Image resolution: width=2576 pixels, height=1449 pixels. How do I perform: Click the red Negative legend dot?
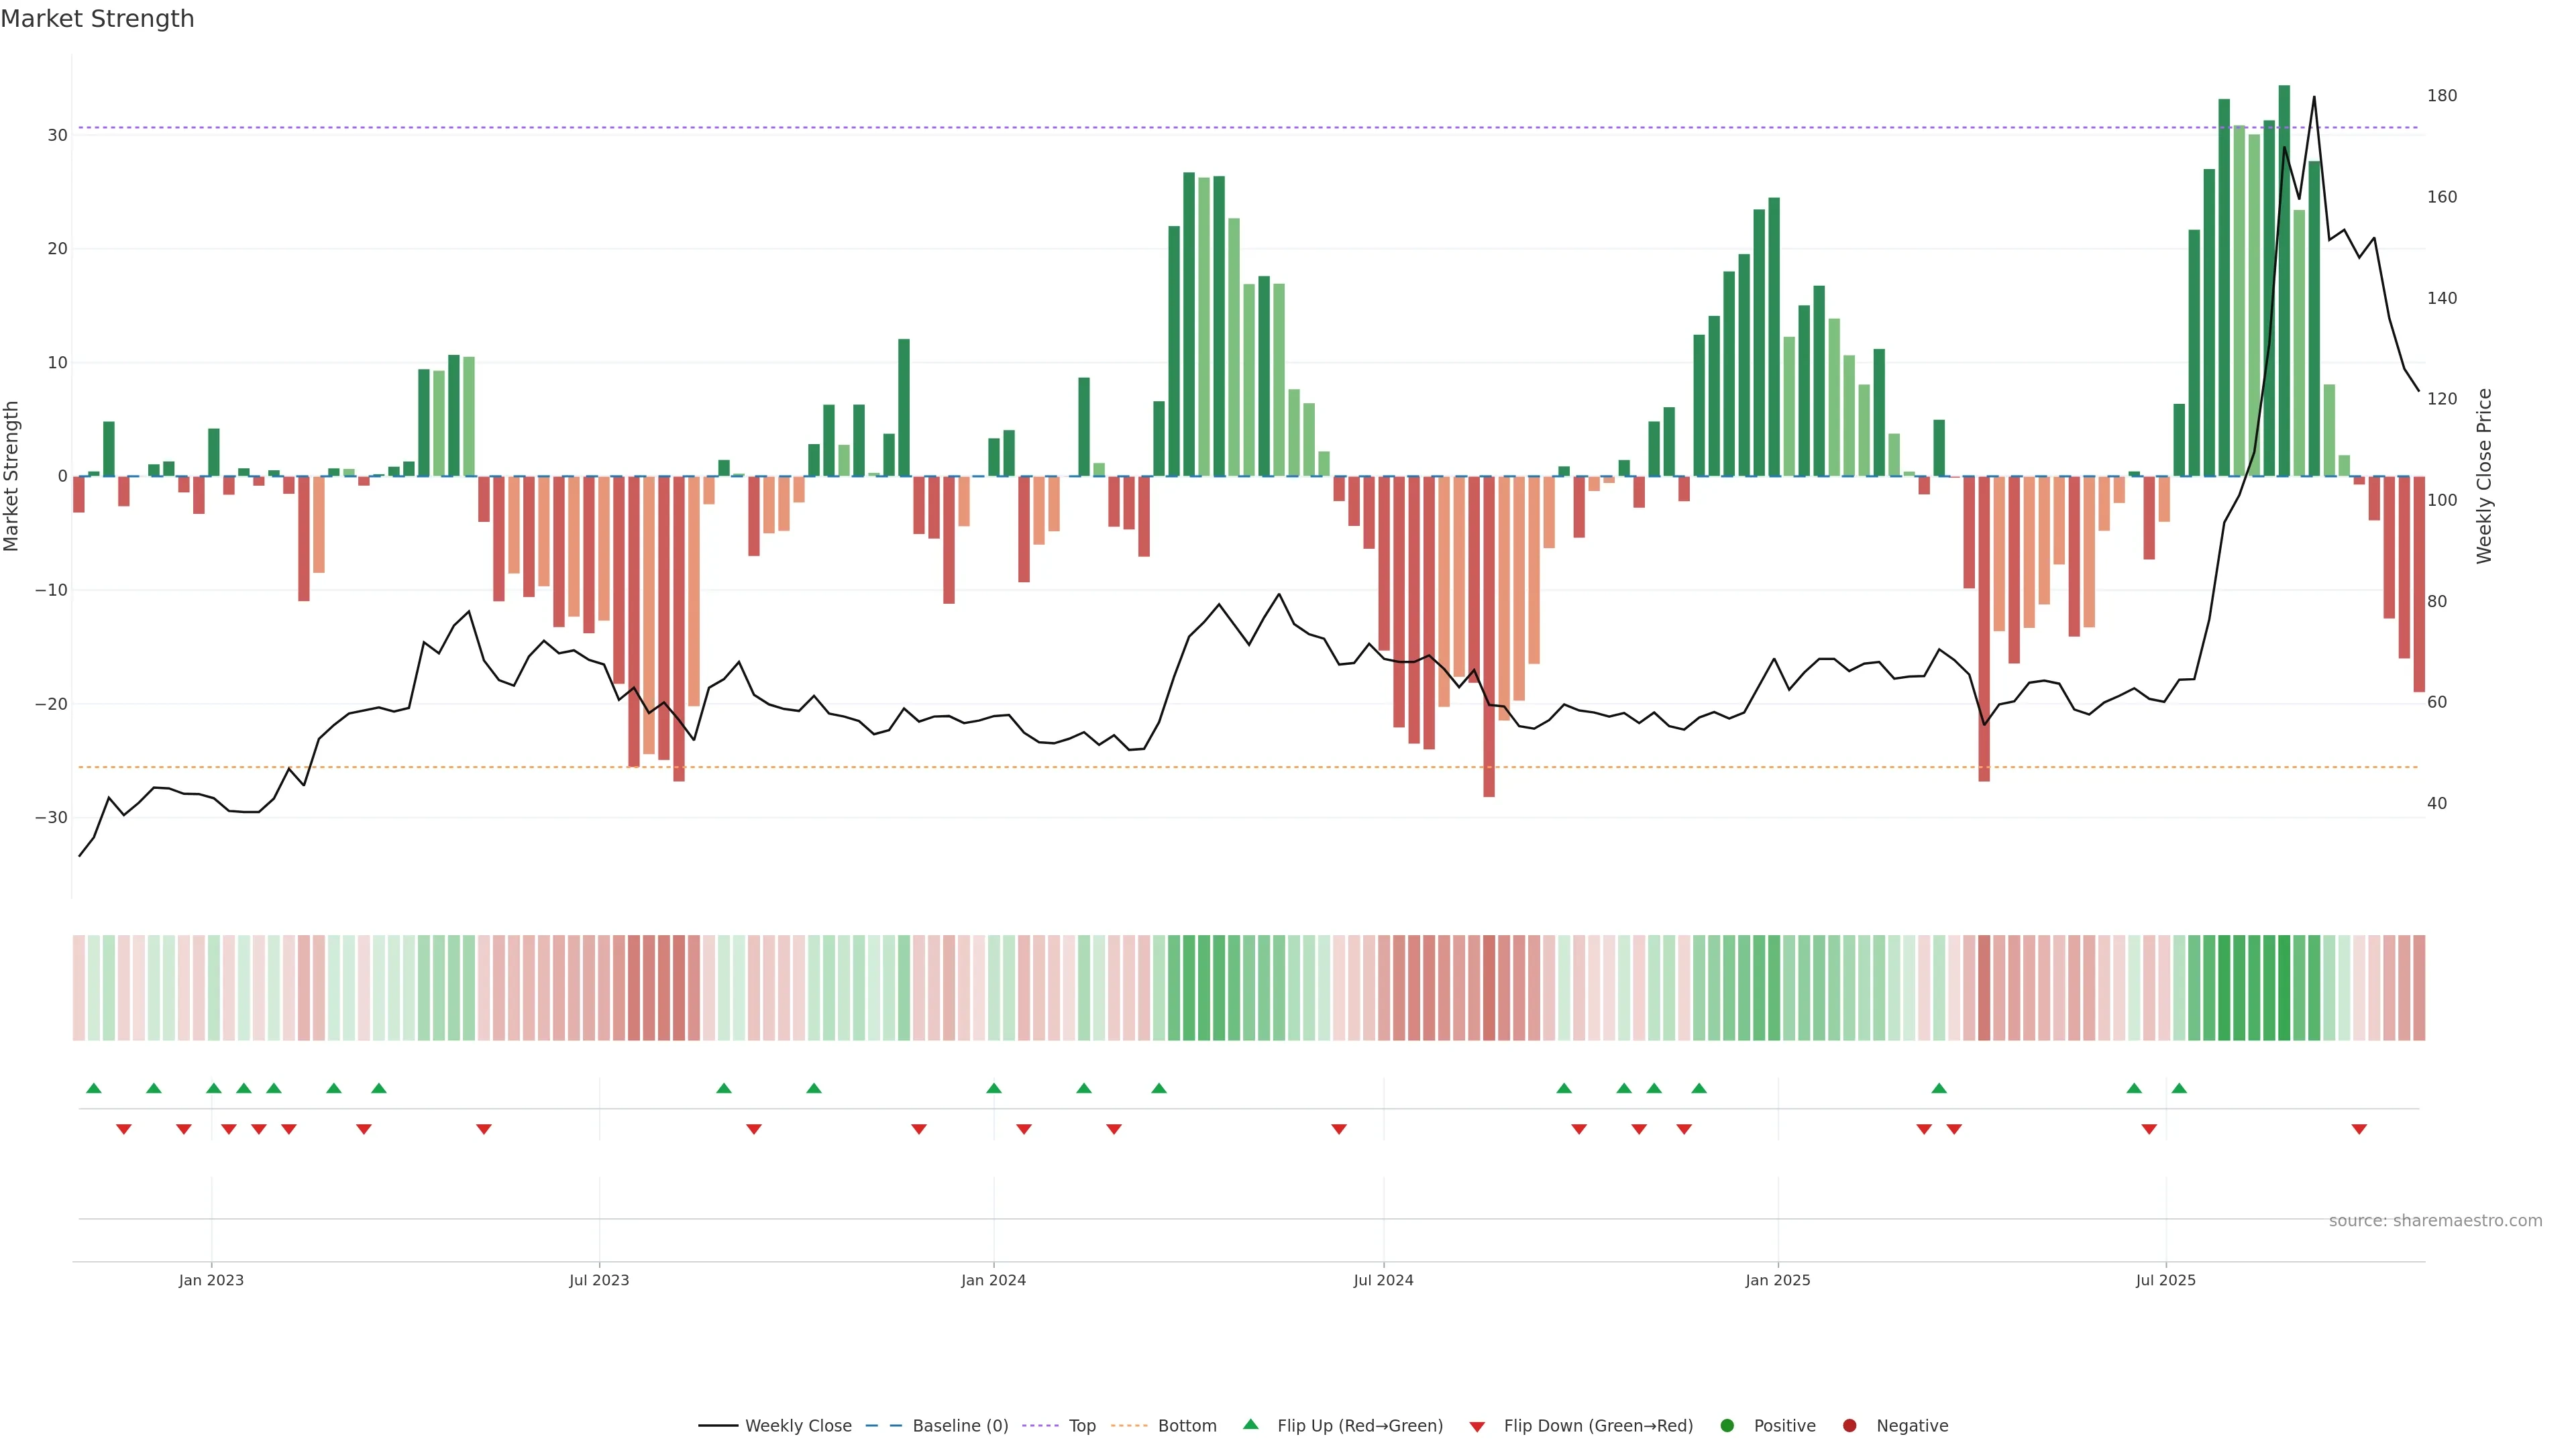(1849, 1425)
